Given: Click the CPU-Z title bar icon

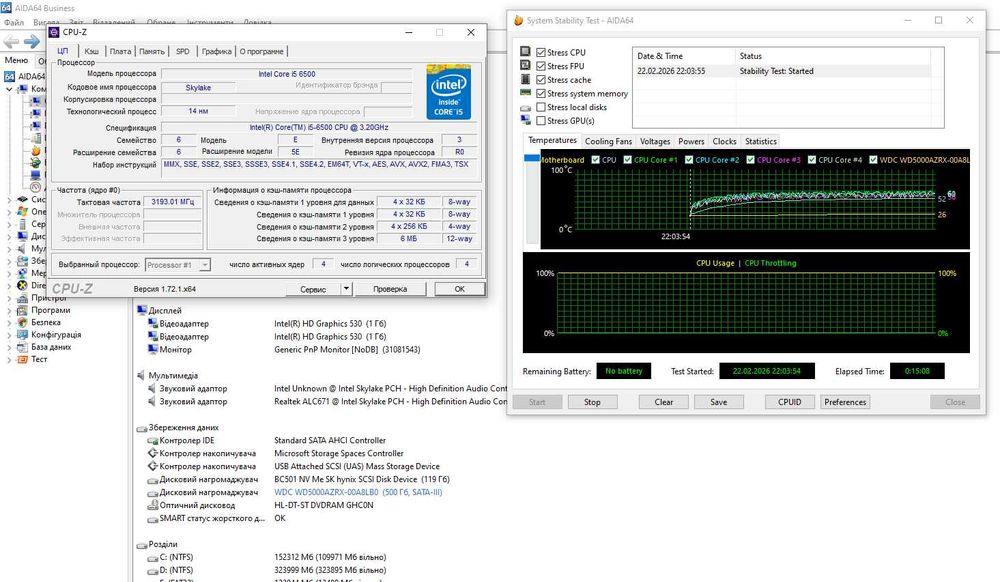Looking at the screenshot, I should tap(54, 32).
